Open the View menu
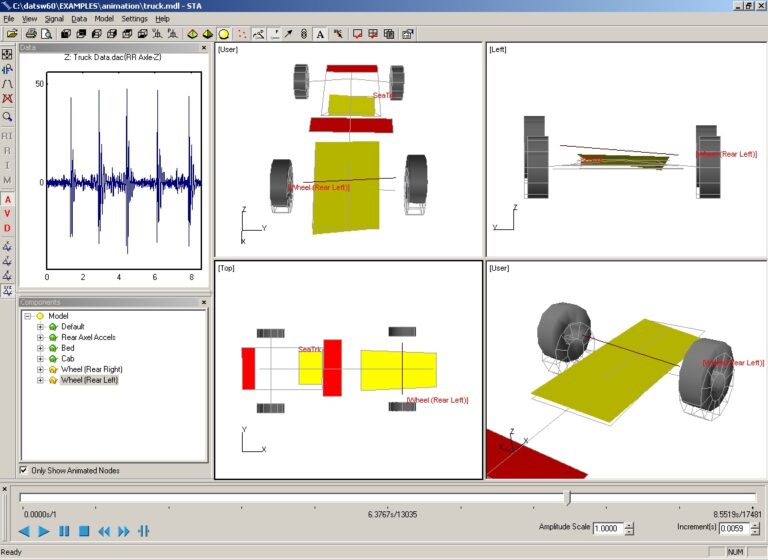Screen dimensions: 768x560 click(x=29, y=19)
